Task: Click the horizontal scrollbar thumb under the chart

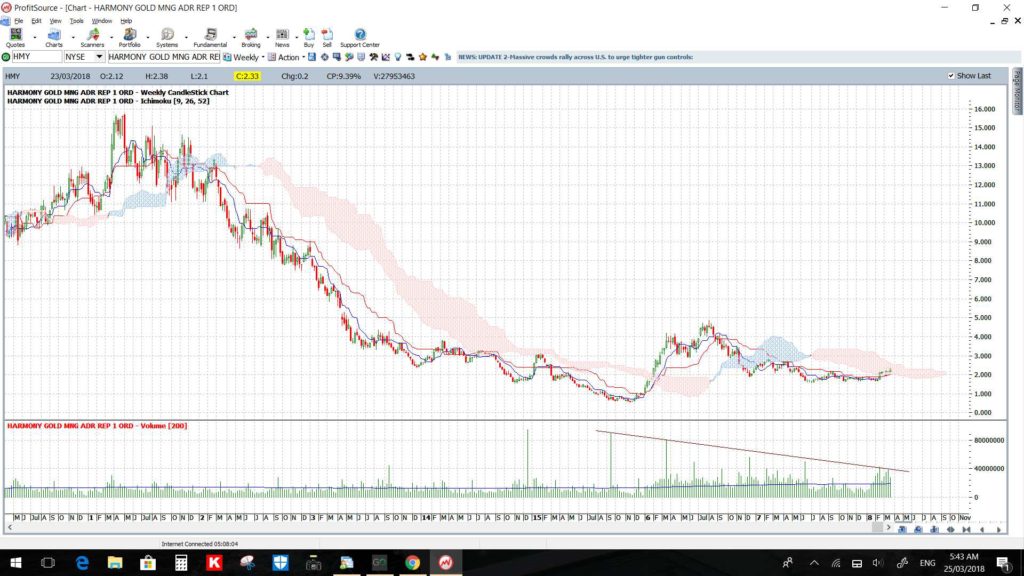Action: (x=878, y=528)
